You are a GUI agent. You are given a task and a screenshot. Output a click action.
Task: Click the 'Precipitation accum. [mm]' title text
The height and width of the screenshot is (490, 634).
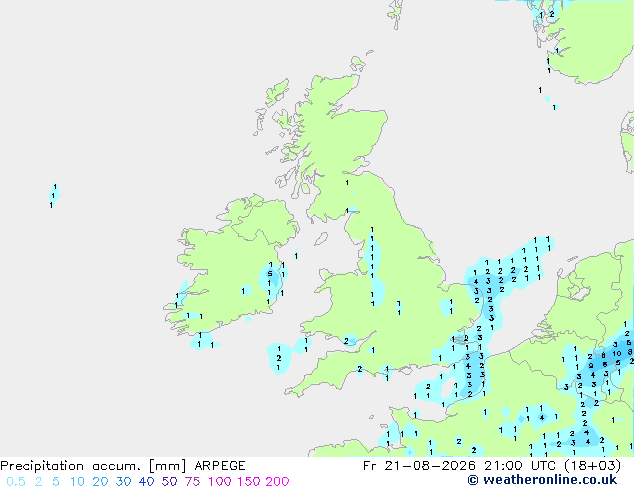coord(93,466)
